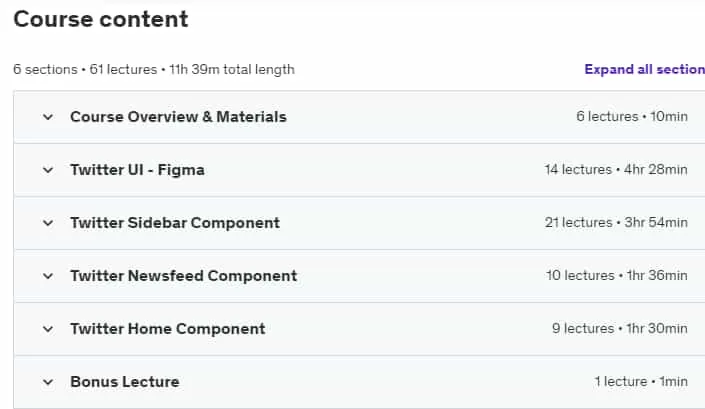Open the Twitter UI - Figma section title

click(x=137, y=170)
